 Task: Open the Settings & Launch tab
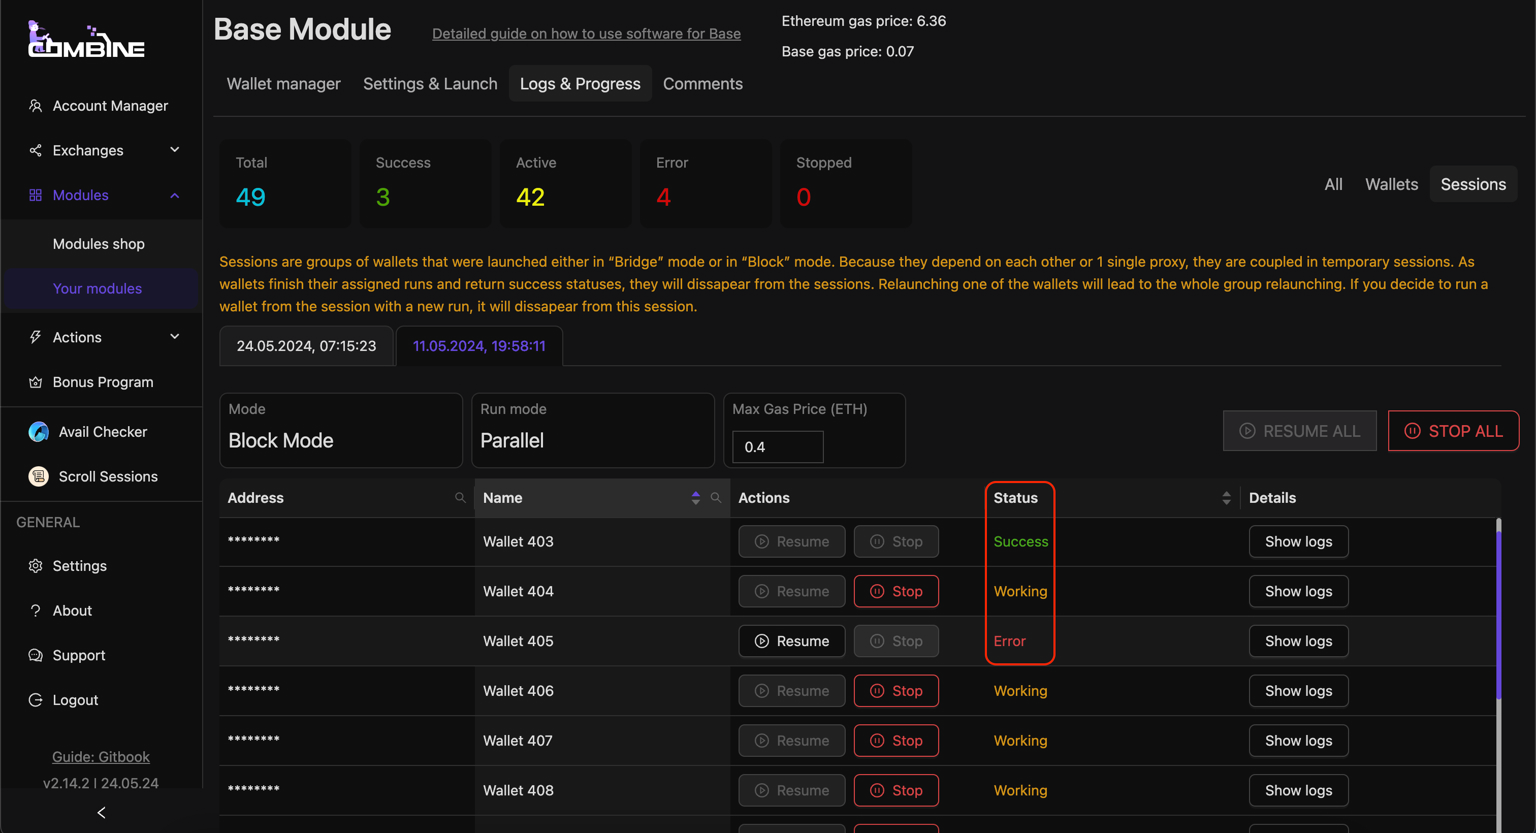click(430, 84)
